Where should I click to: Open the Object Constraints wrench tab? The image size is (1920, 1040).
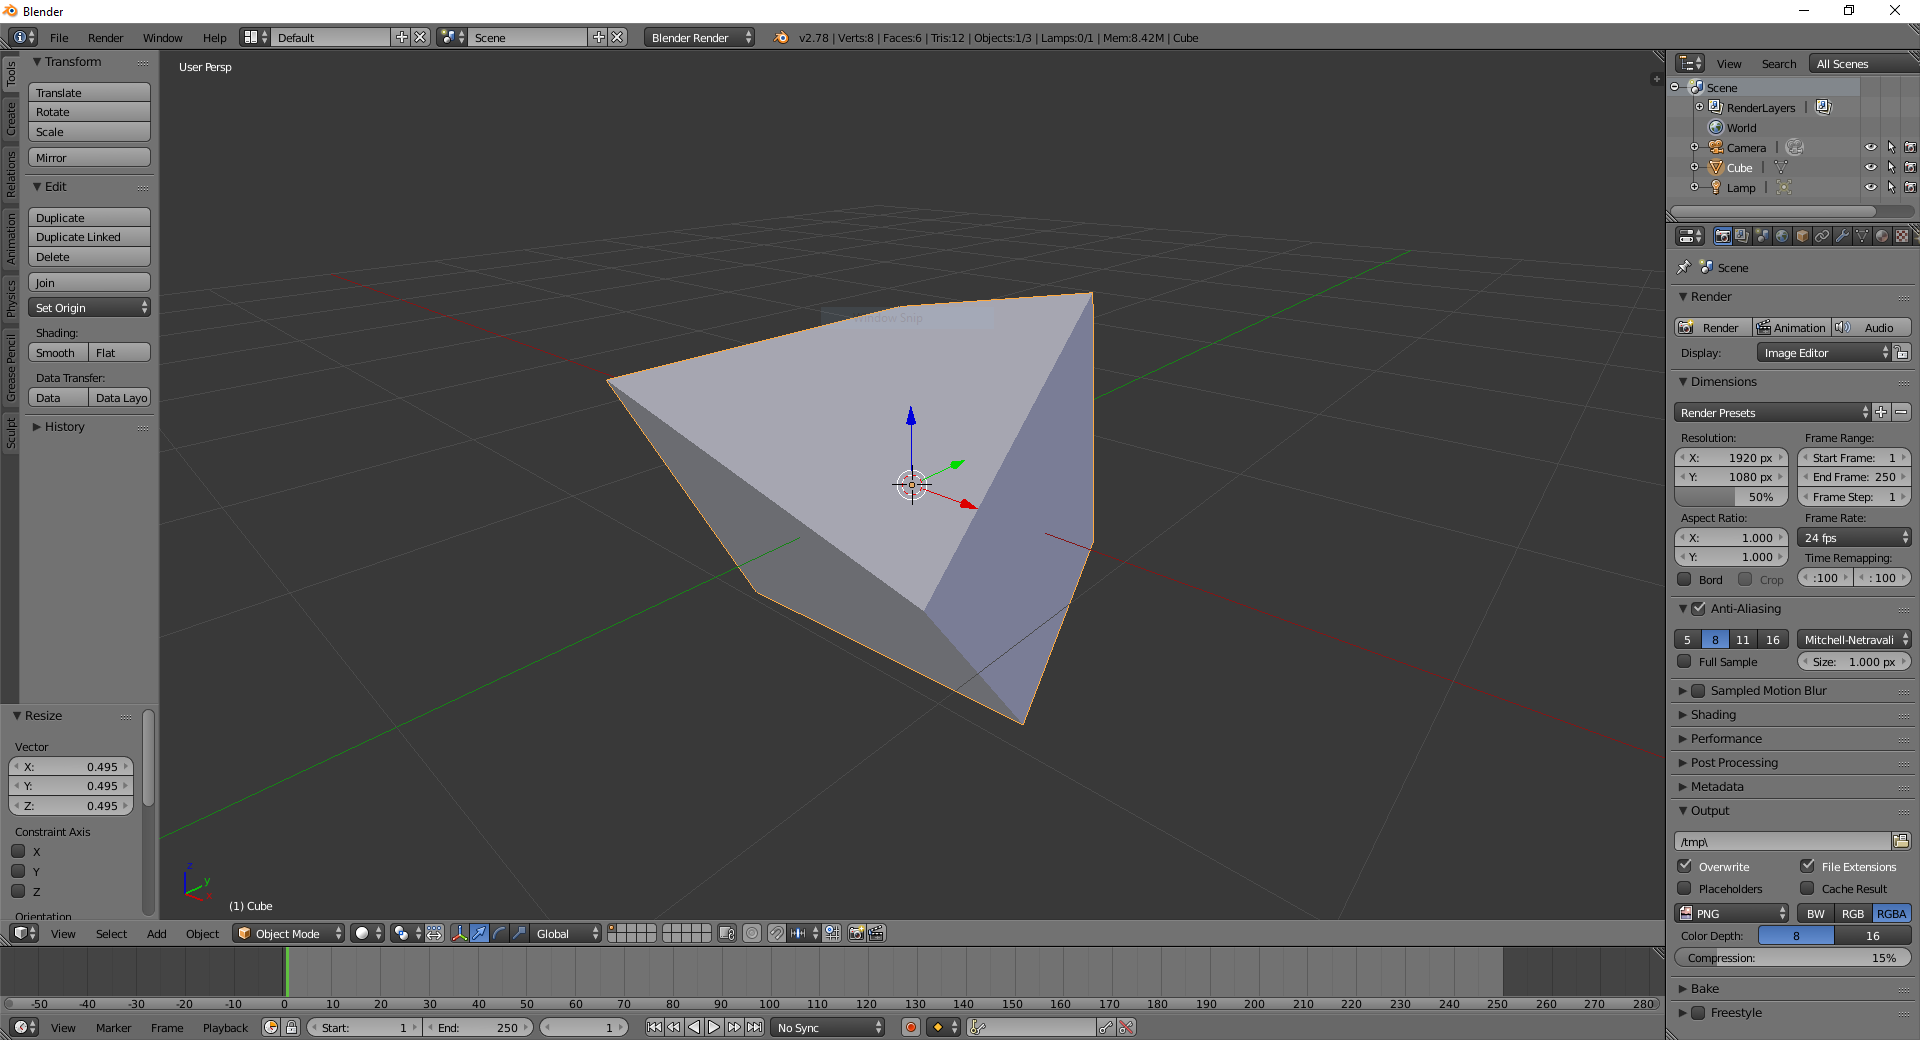[x=1843, y=236]
